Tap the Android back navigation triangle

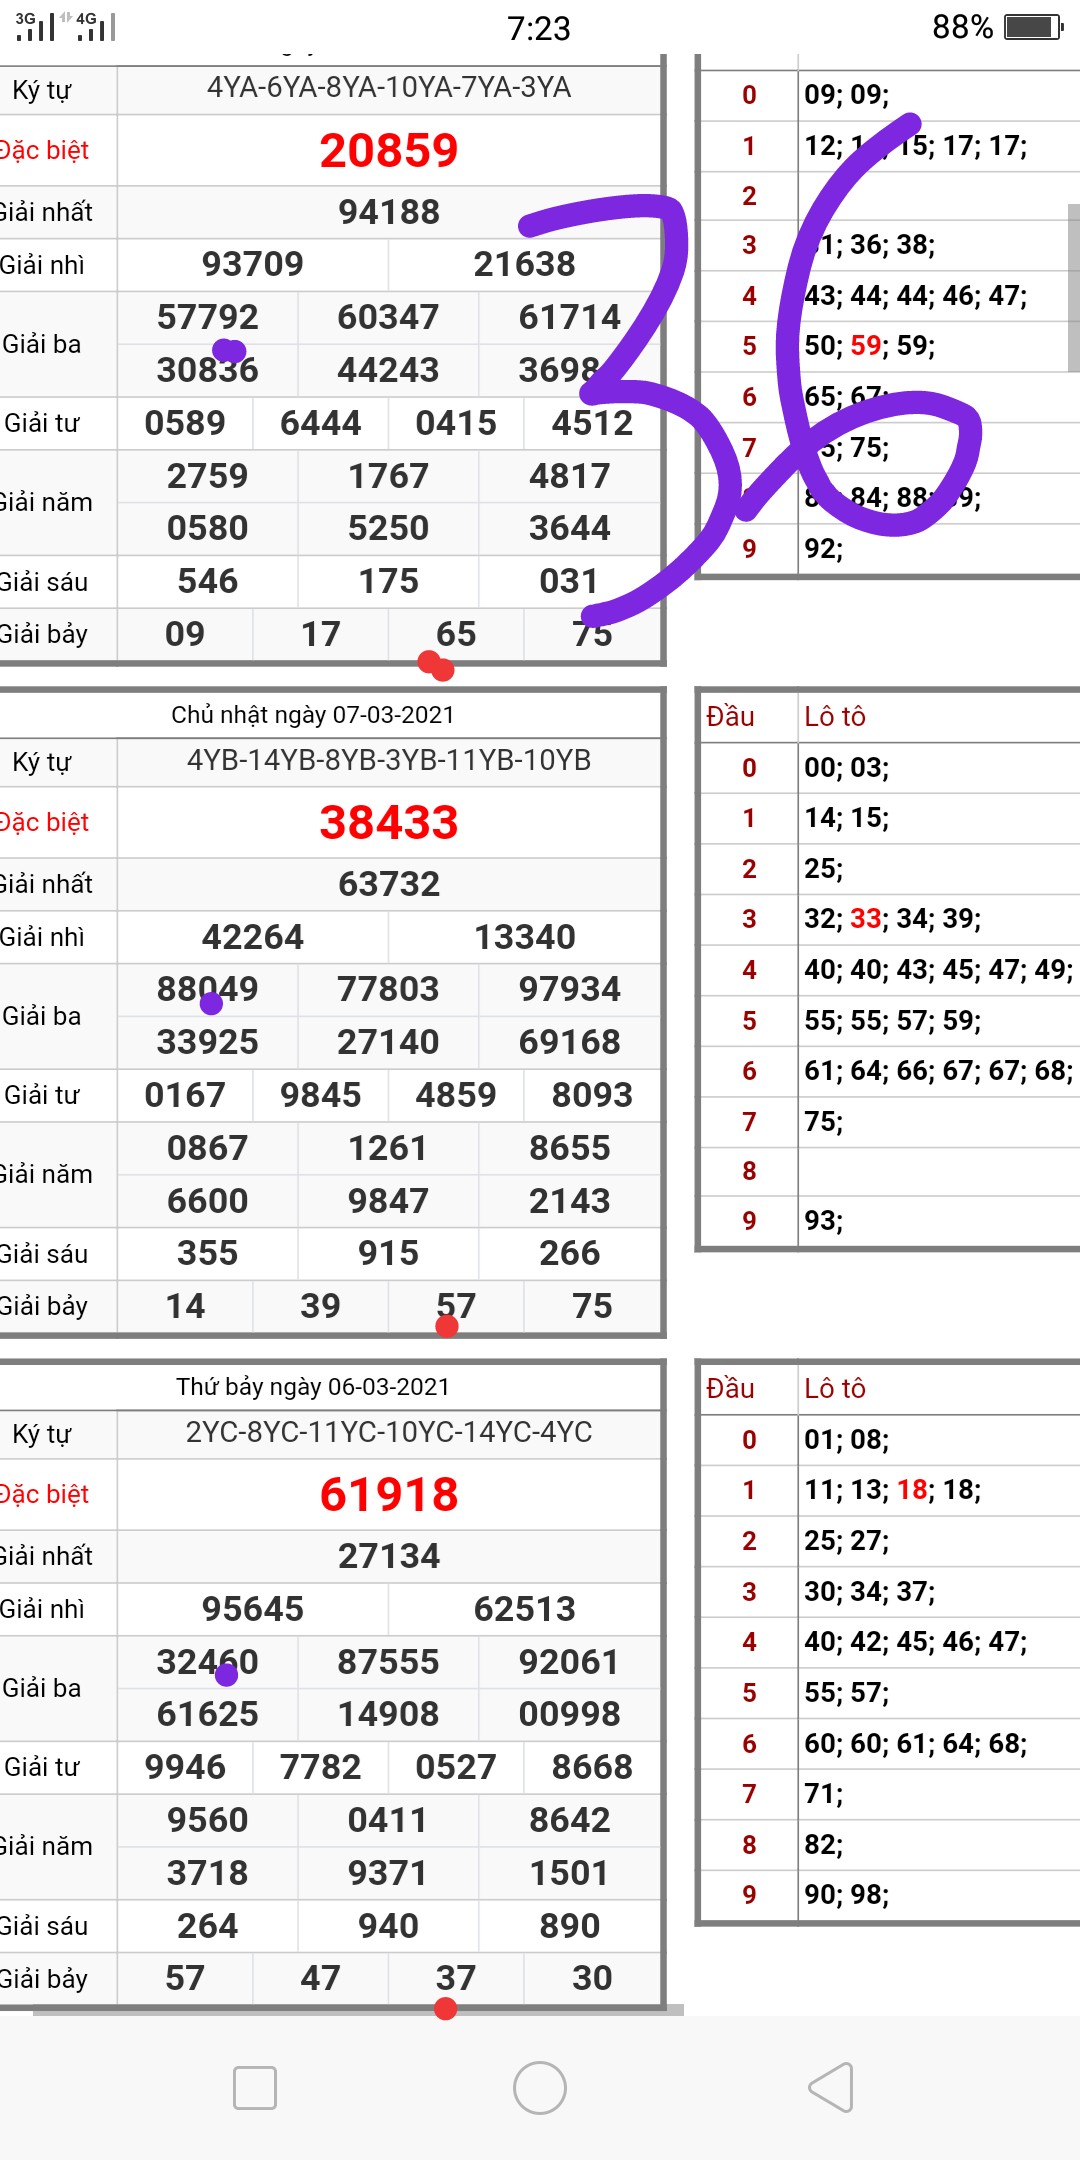tap(831, 2087)
